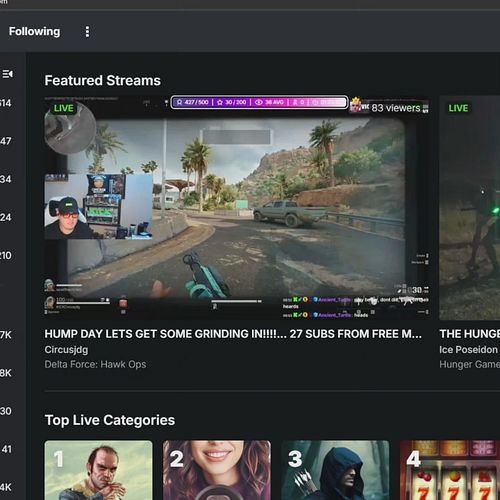Open the number 3 hooded archer category card

(x=335, y=470)
